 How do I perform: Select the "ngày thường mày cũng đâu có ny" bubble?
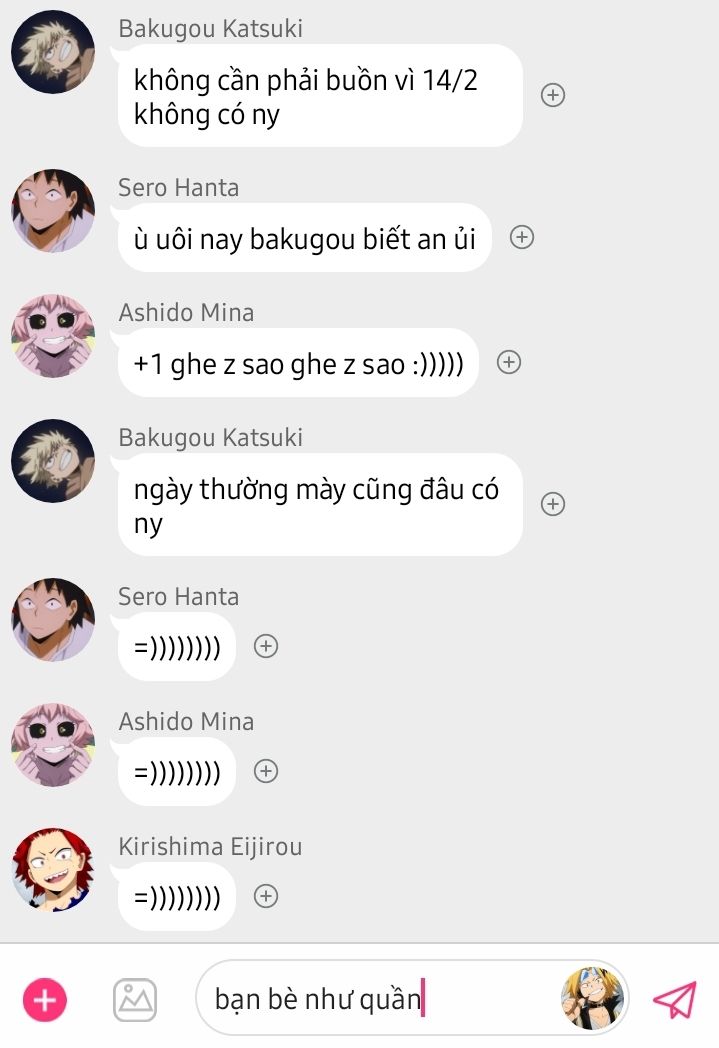tap(320, 505)
